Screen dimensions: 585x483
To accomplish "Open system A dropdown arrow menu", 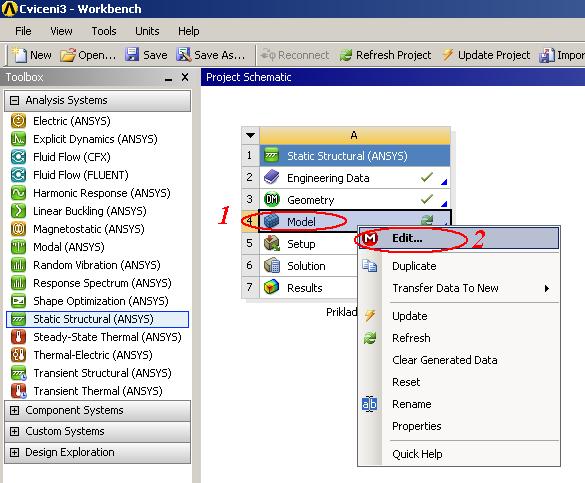I will click(250, 135).
